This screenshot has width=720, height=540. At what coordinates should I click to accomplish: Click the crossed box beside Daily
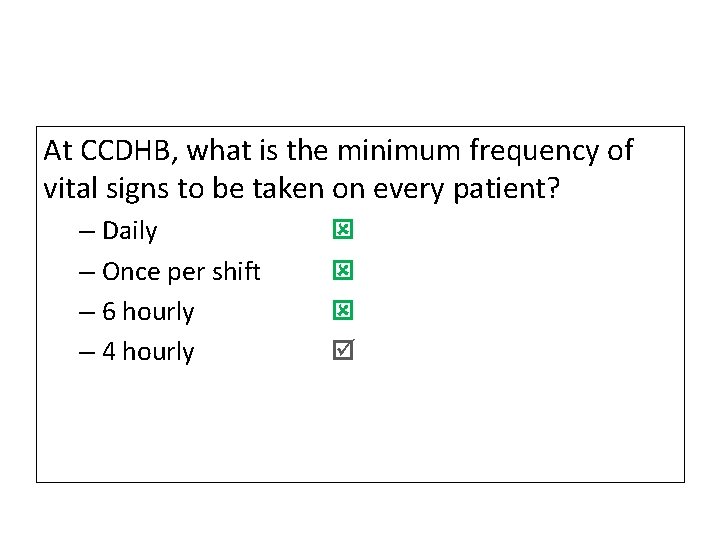coord(342,231)
